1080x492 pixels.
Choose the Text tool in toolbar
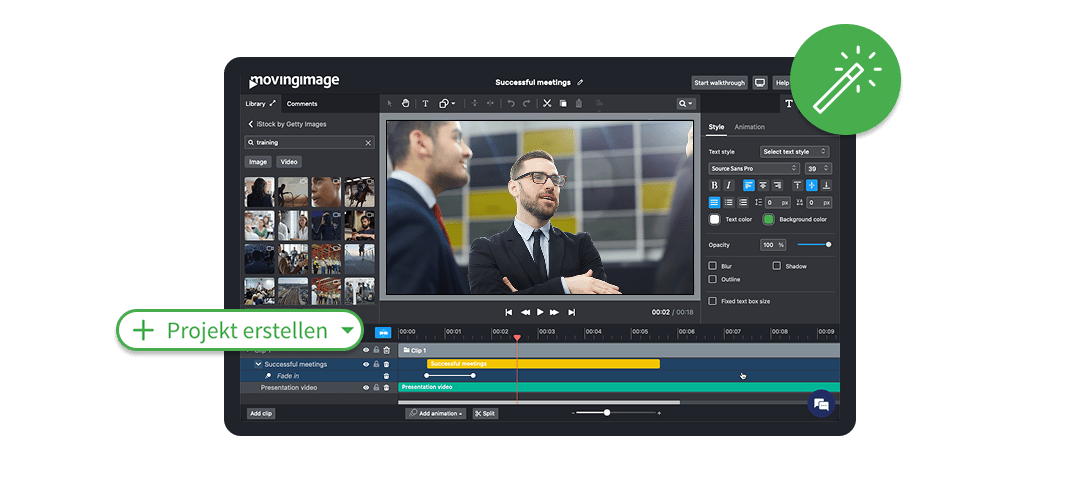425,103
